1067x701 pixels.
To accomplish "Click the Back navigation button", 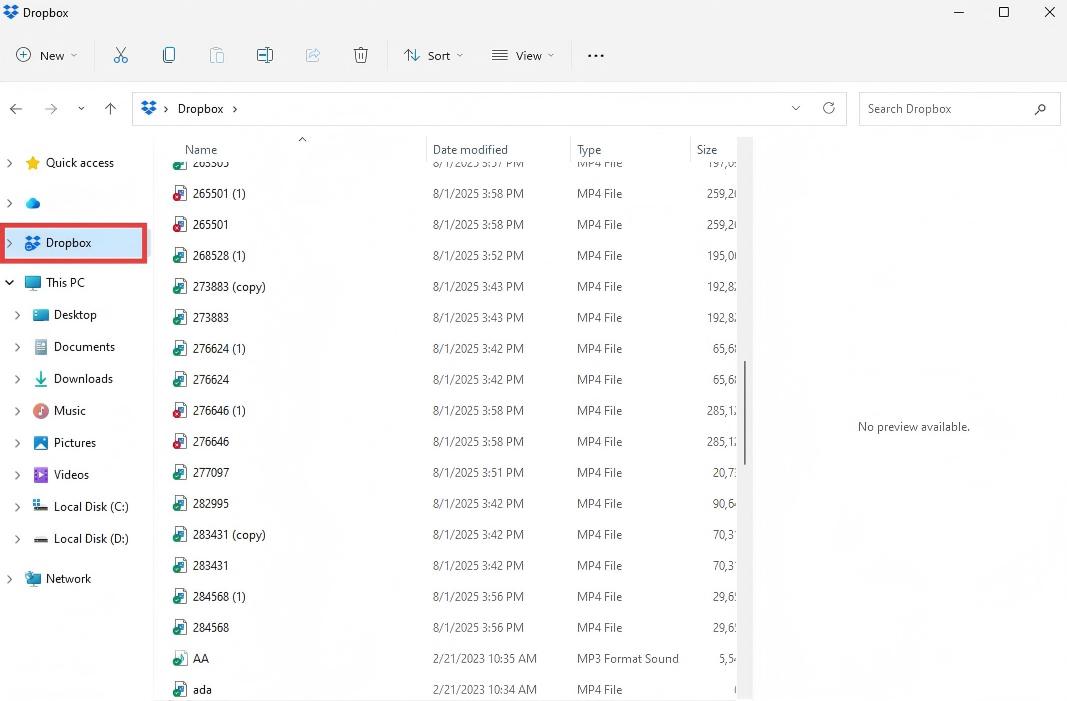I will coord(16,108).
